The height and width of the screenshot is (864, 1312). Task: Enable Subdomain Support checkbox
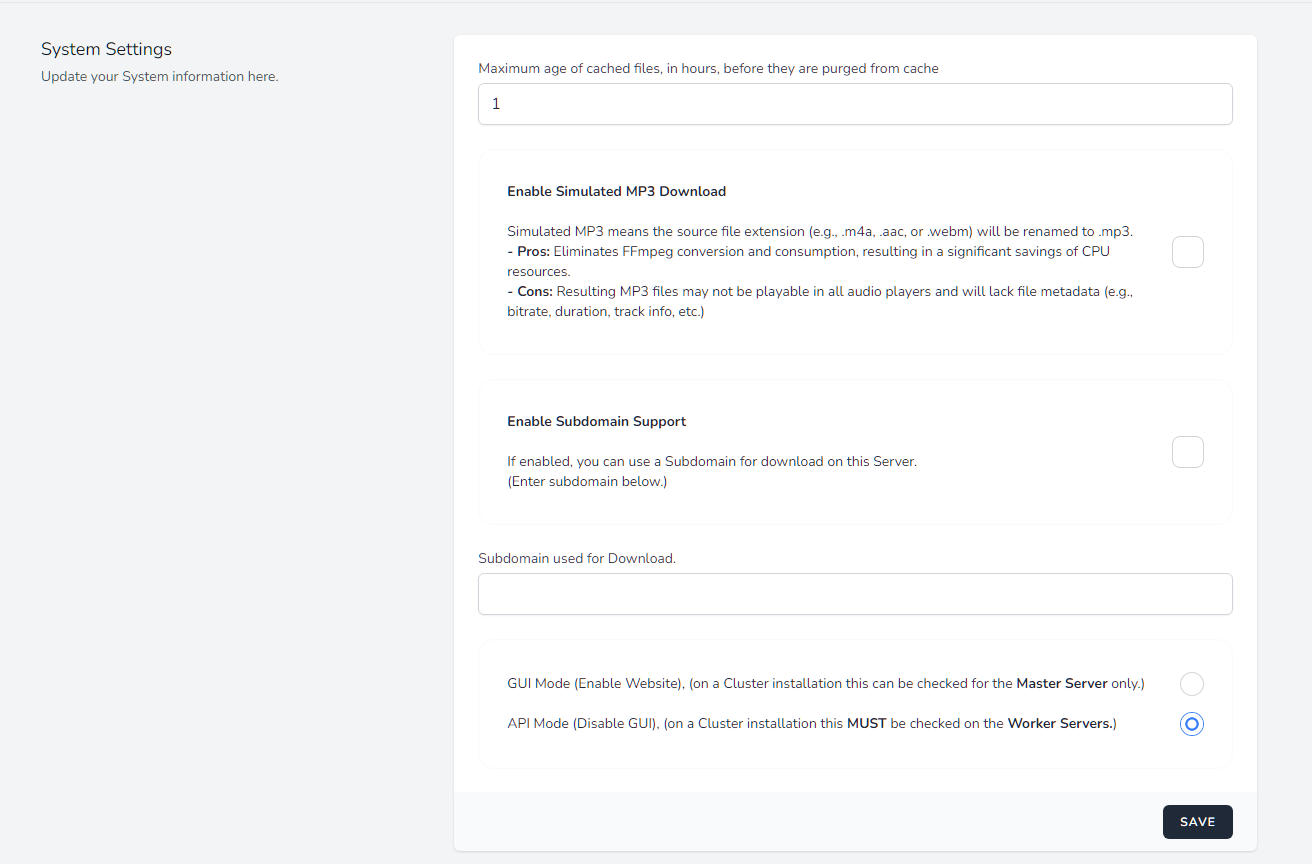tap(1187, 452)
